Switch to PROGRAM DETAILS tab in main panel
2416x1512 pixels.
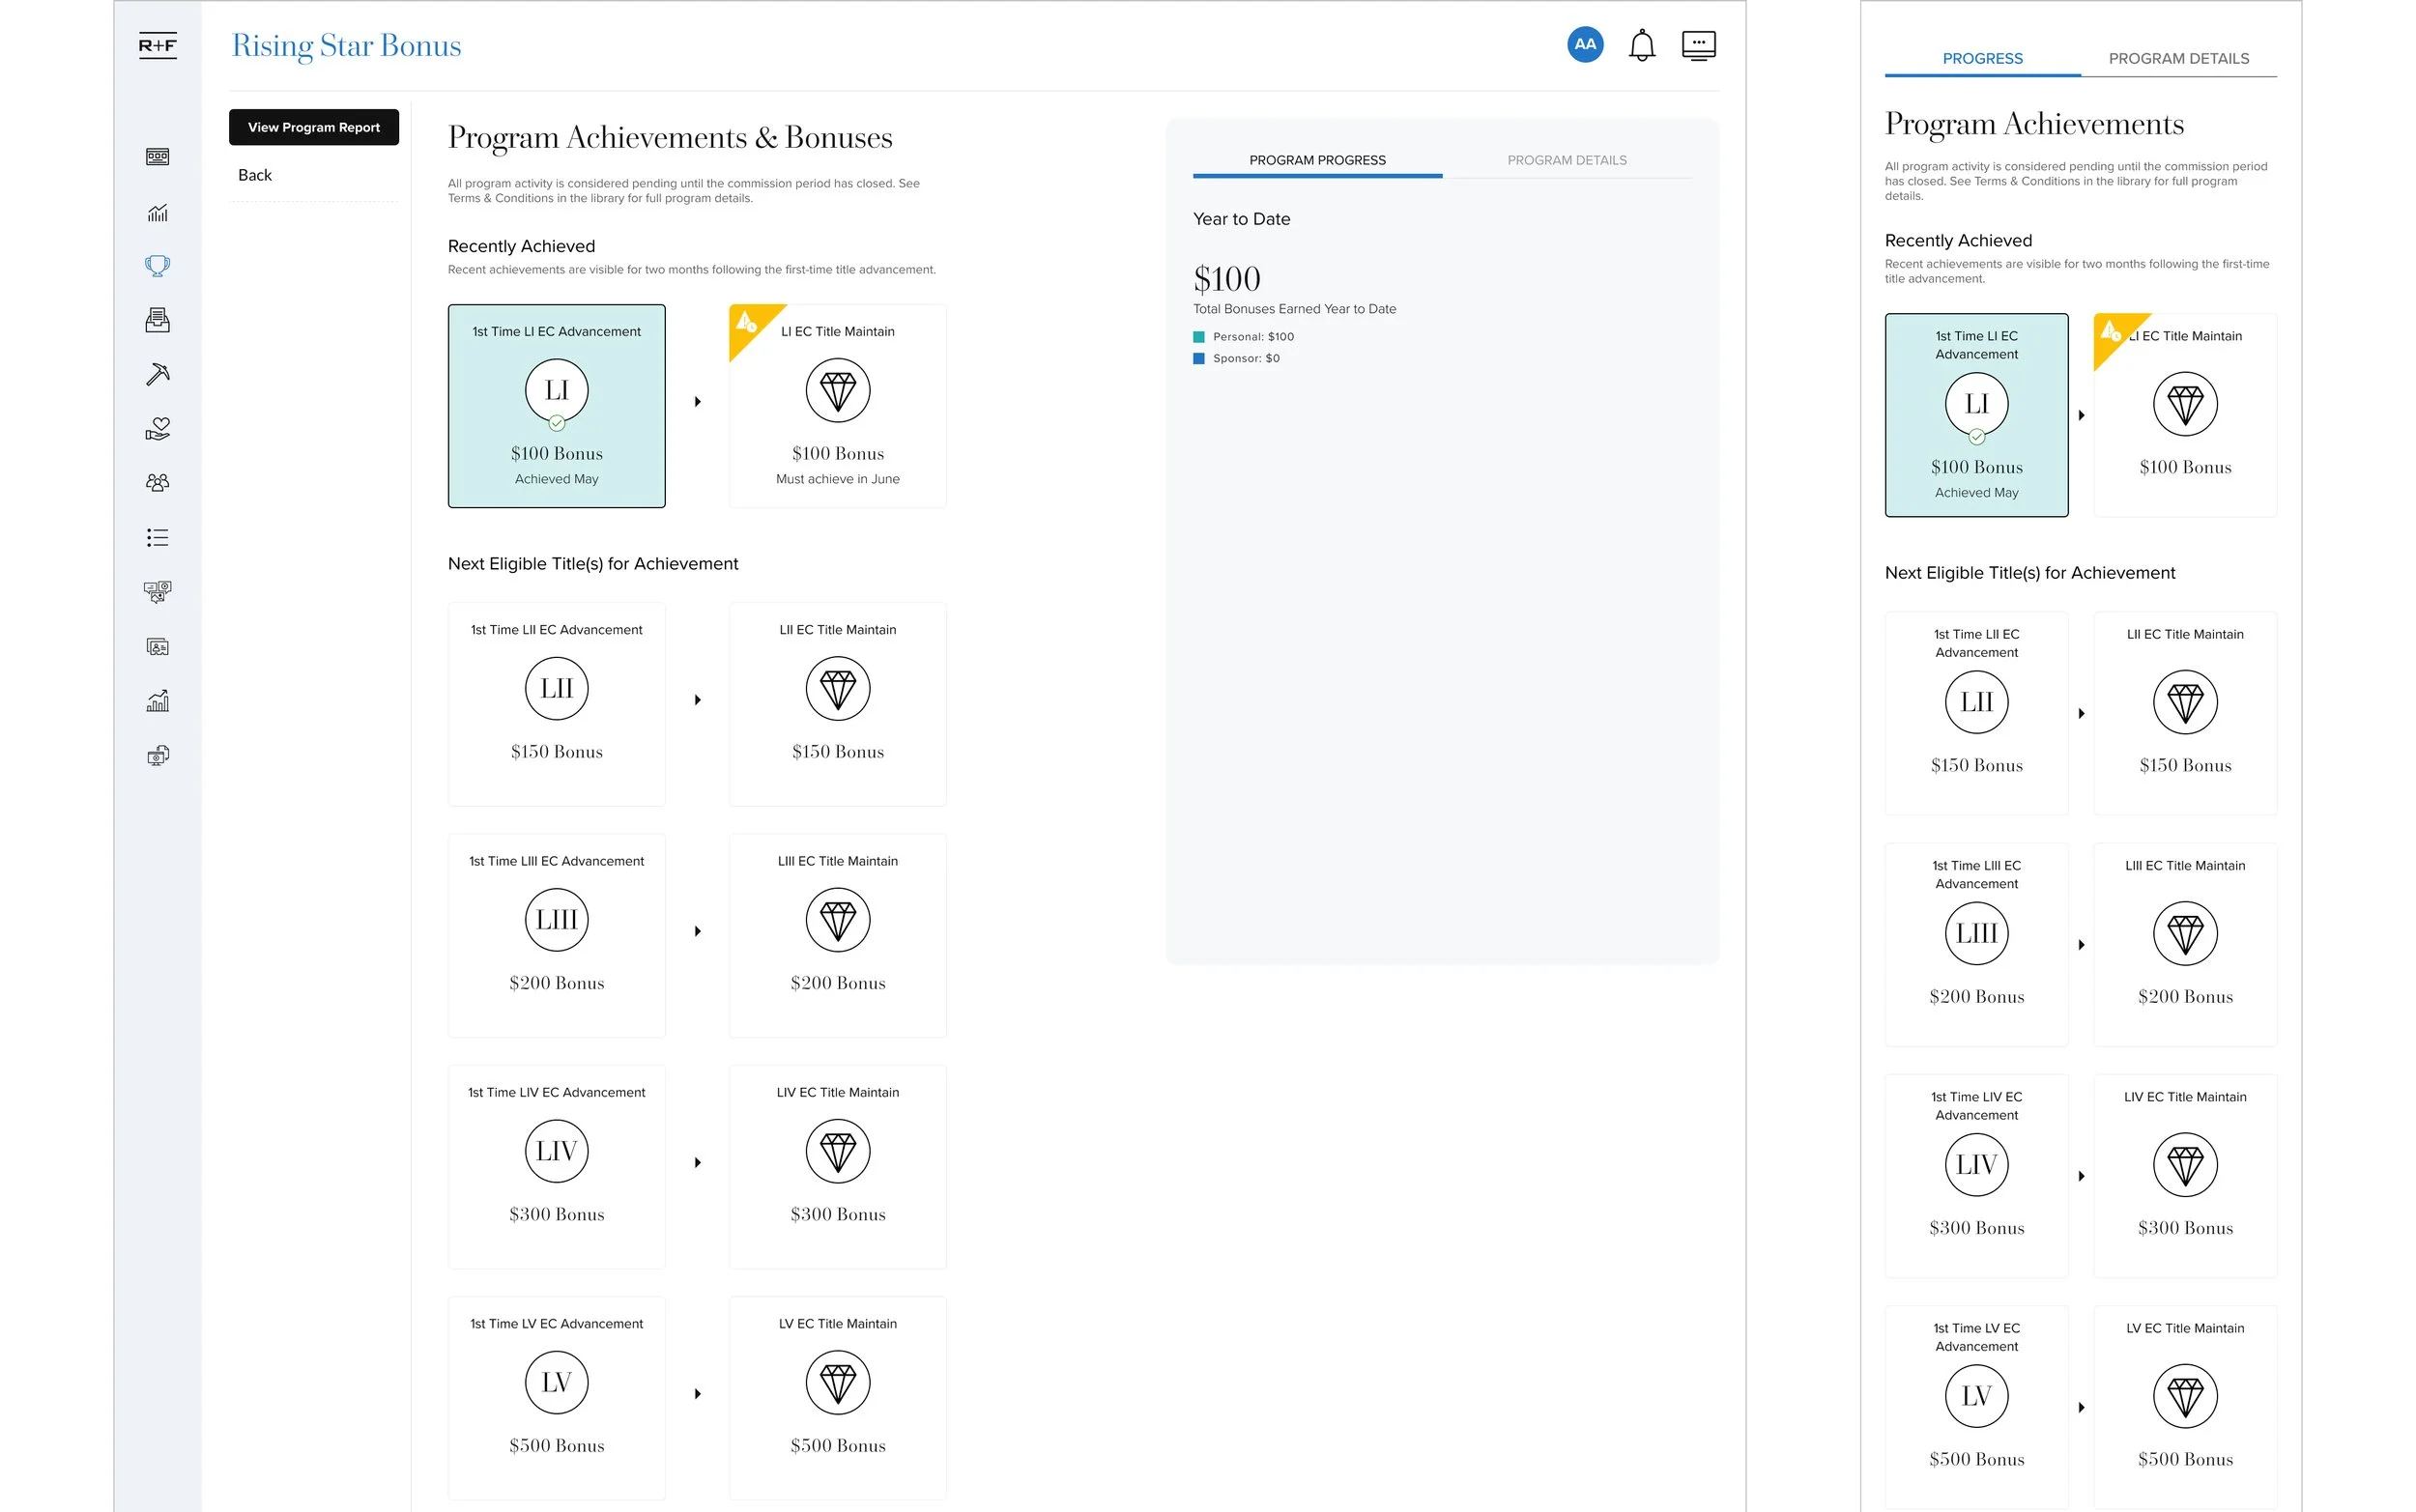[x=1566, y=160]
